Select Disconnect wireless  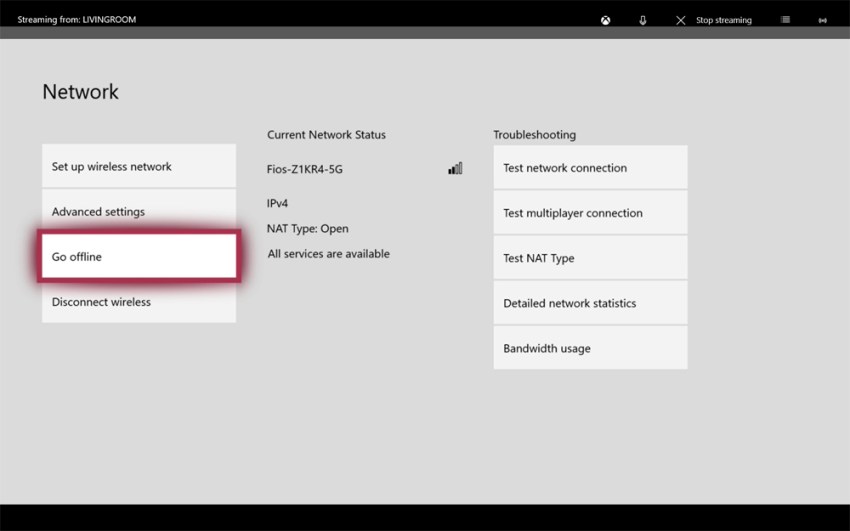[x=139, y=302]
